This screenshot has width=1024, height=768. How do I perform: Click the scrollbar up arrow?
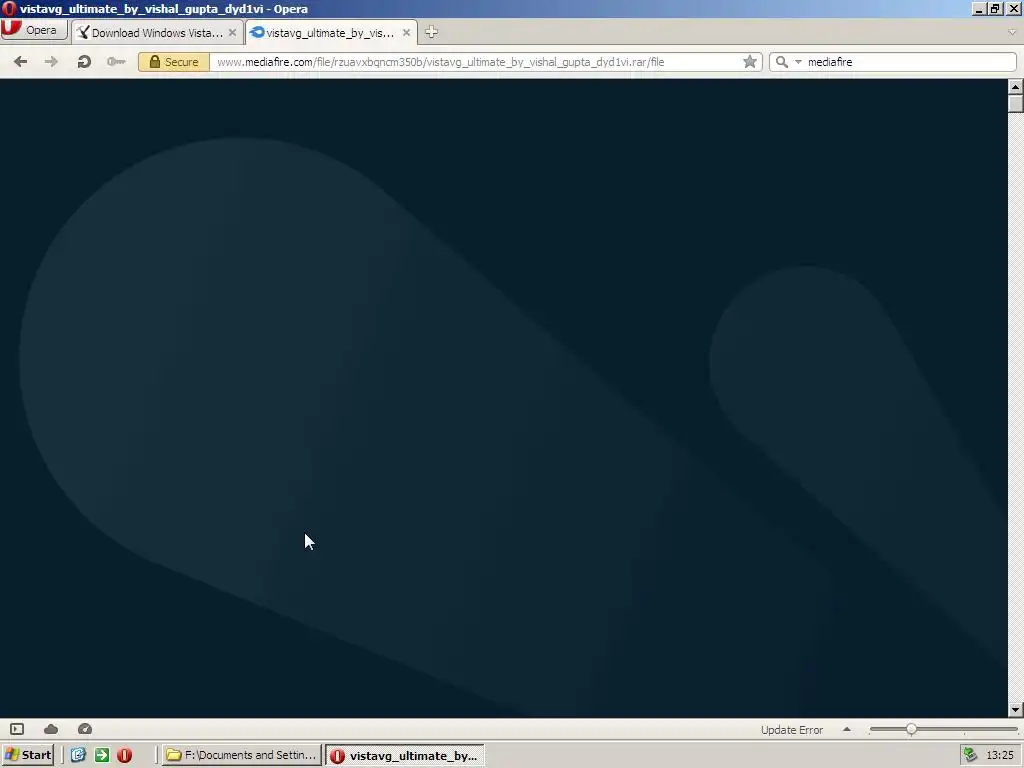click(1015, 86)
